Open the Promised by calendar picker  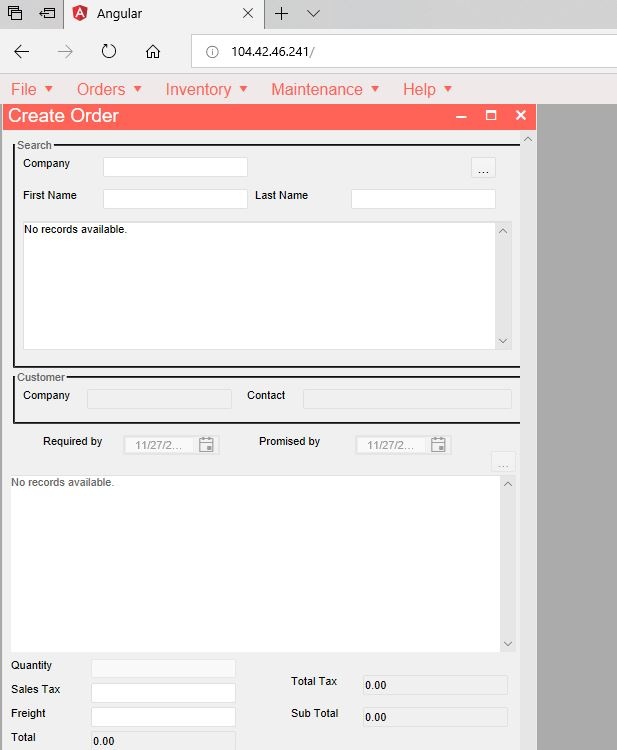coord(438,445)
